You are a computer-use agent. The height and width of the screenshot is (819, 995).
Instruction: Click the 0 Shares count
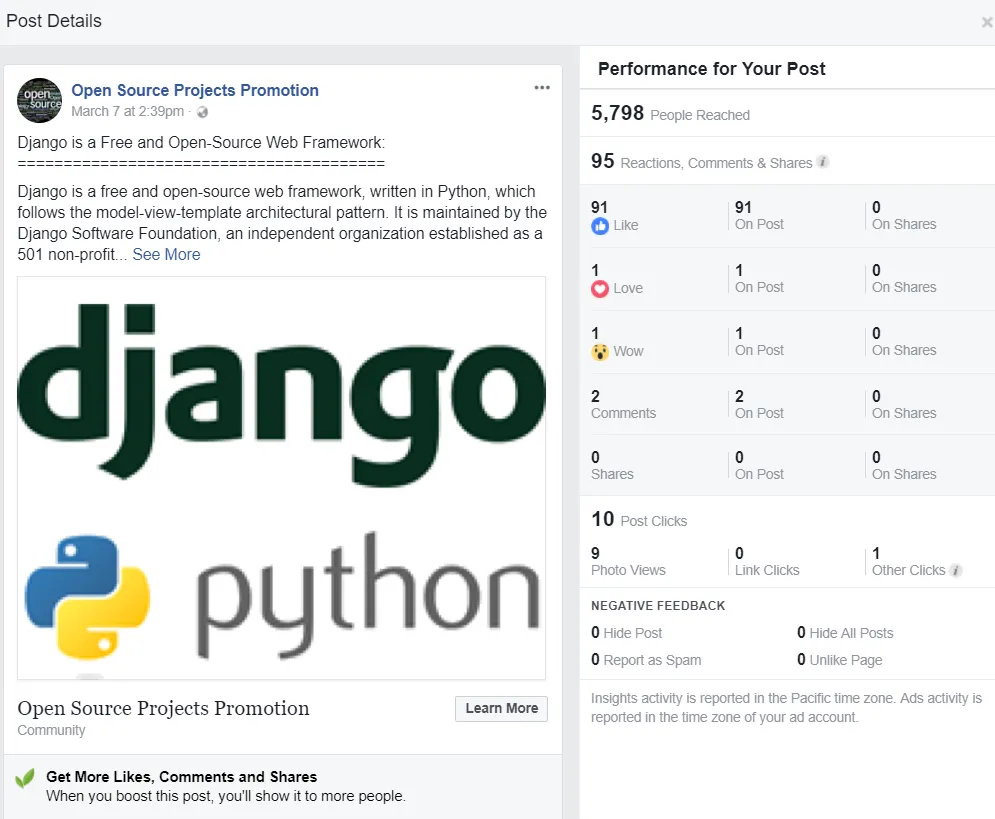pyautogui.click(x=612, y=465)
